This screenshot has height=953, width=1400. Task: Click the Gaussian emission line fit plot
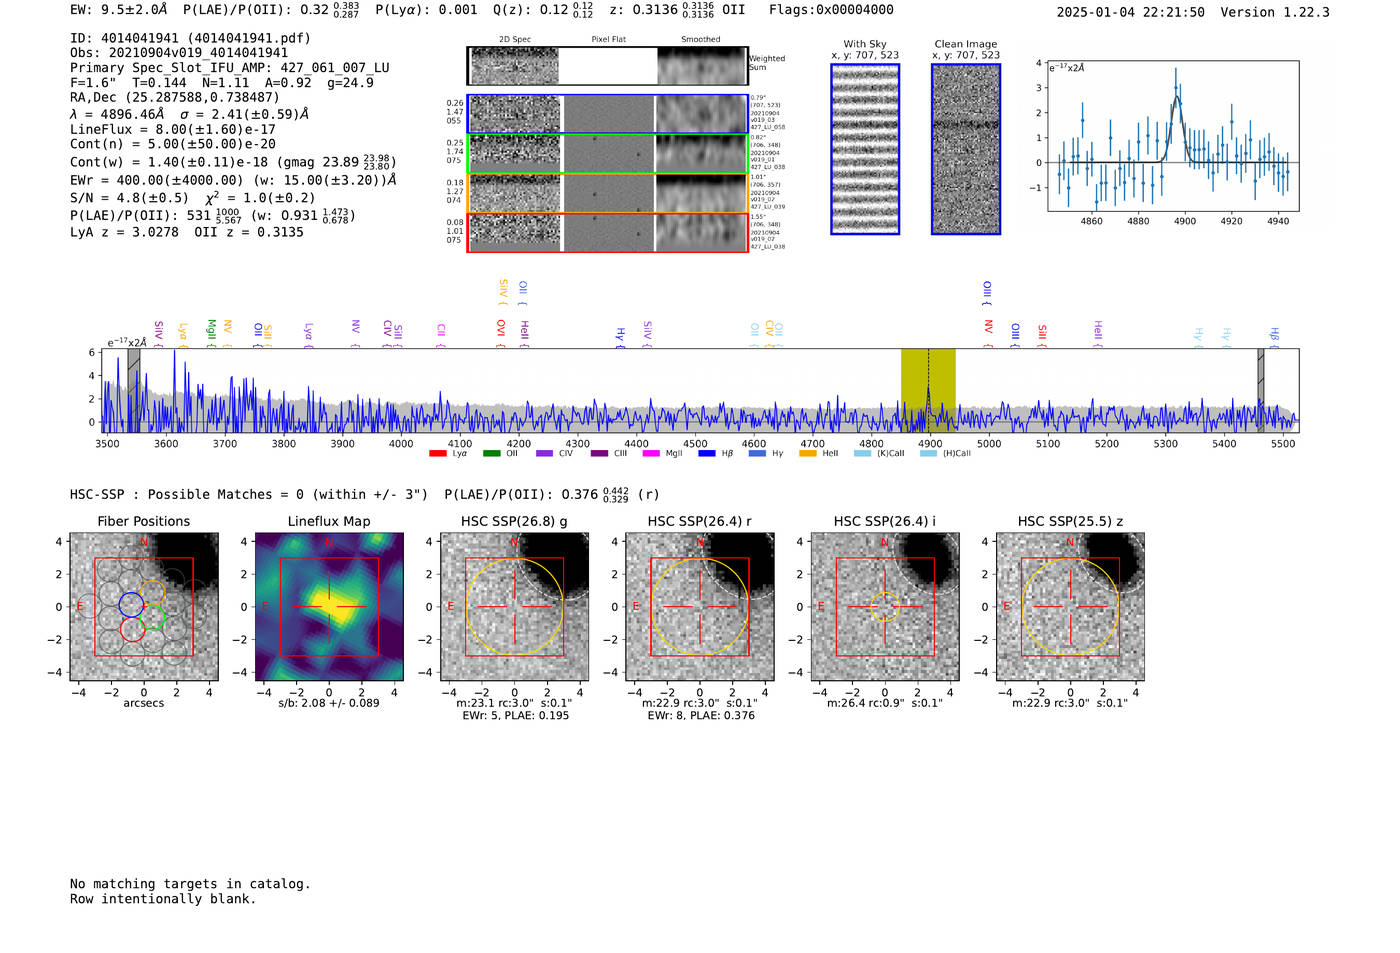(x=1173, y=136)
